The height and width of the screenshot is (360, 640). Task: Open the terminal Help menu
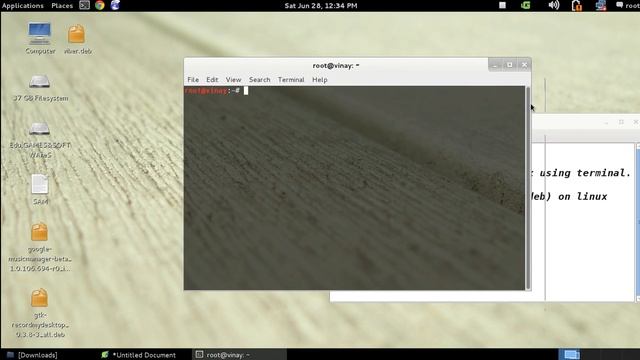tap(320, 80)
